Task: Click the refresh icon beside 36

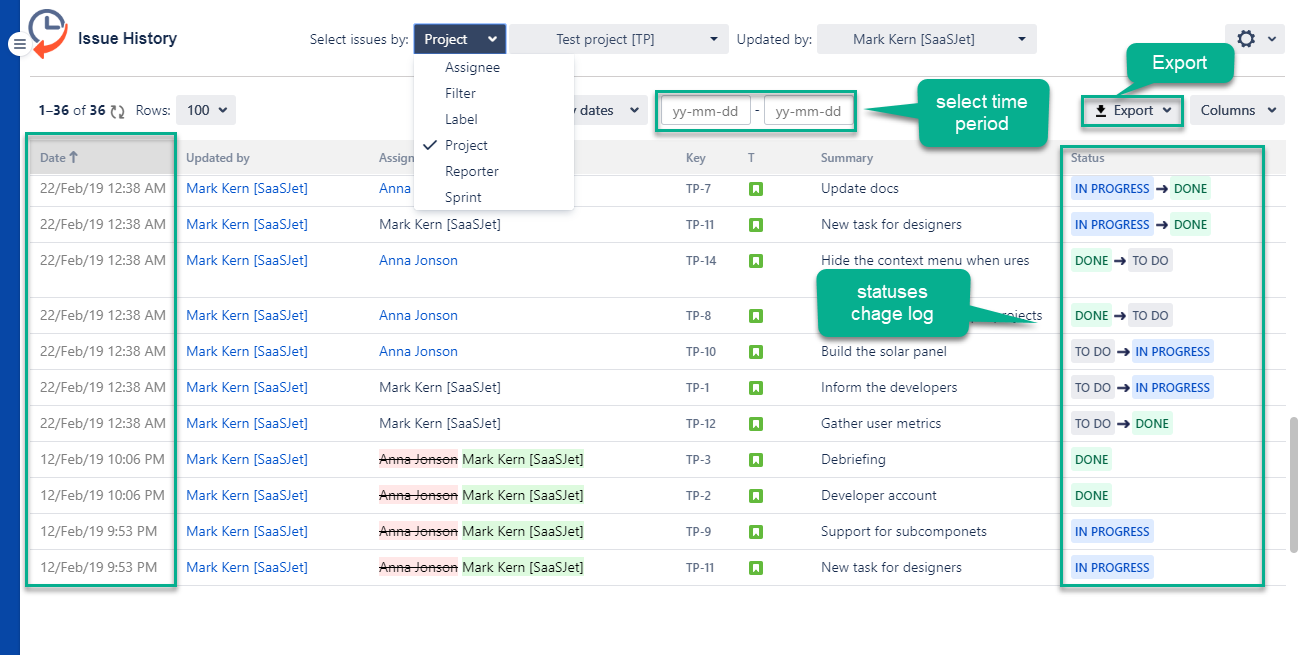Action: (117, 111)
